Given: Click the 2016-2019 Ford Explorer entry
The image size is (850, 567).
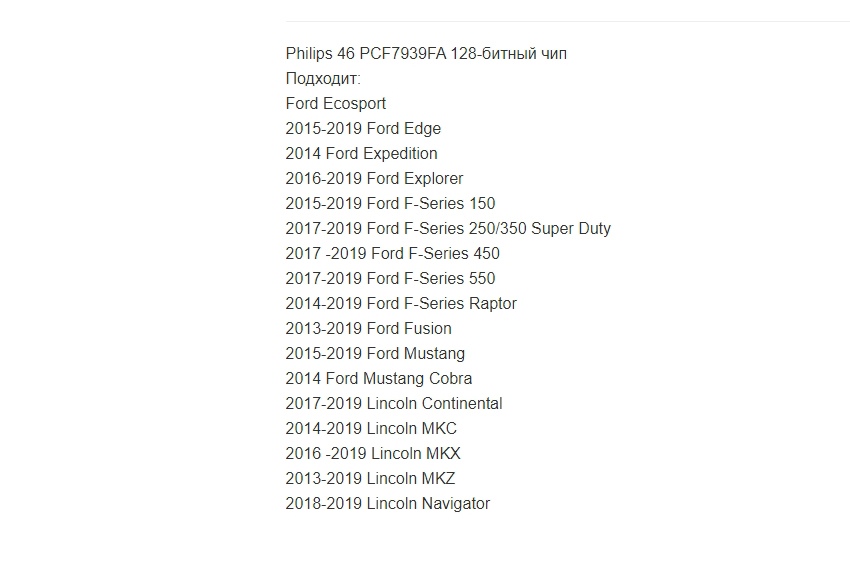Looking at the screenshot, I should (375, 178).
